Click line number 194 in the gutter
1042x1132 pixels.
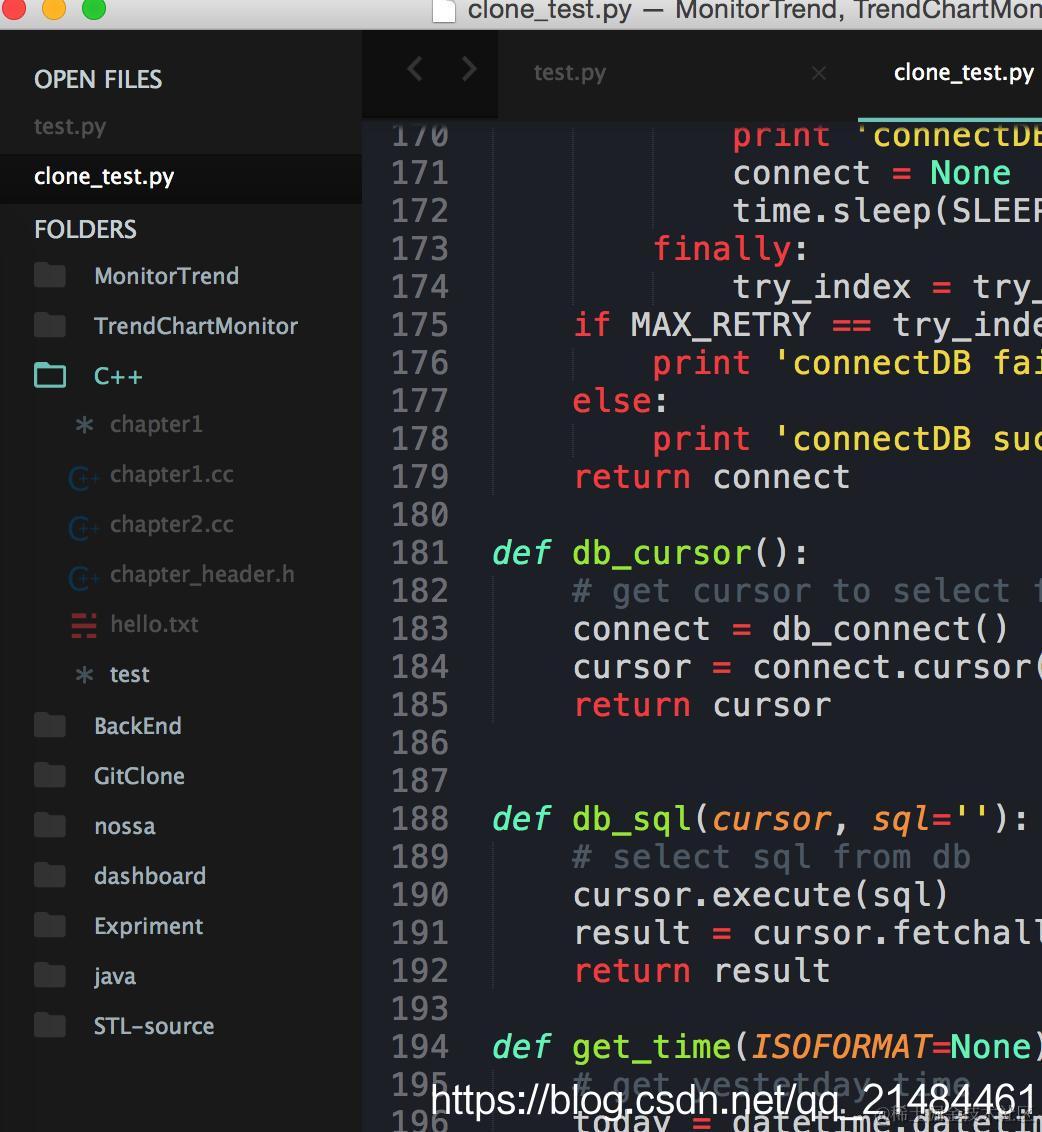pyautogui.click(x=420, y=1047)
